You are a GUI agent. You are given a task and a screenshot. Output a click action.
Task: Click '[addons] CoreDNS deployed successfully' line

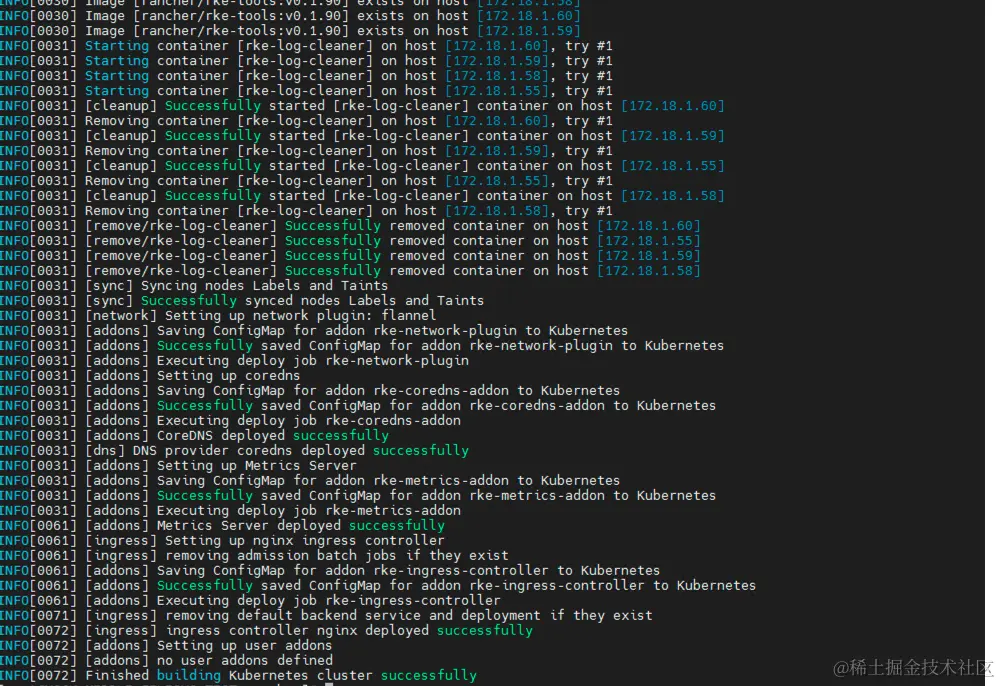click(x=194, y=436)
